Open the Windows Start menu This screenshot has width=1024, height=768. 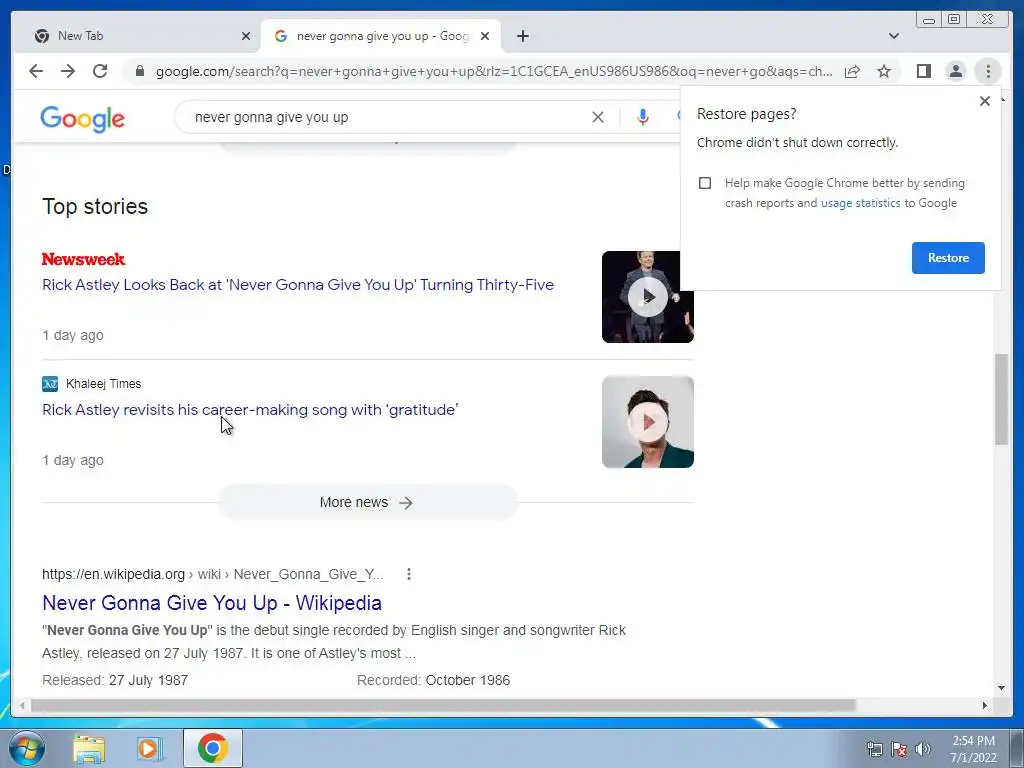27,748
